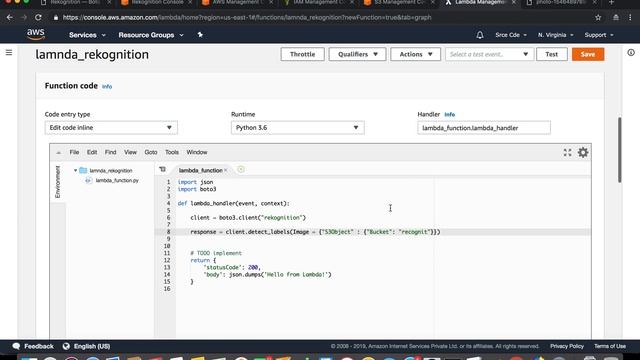Save the function with Save button
Viewport: 640px width, 360px height.
pyautogui.click(x=588, y=54)
